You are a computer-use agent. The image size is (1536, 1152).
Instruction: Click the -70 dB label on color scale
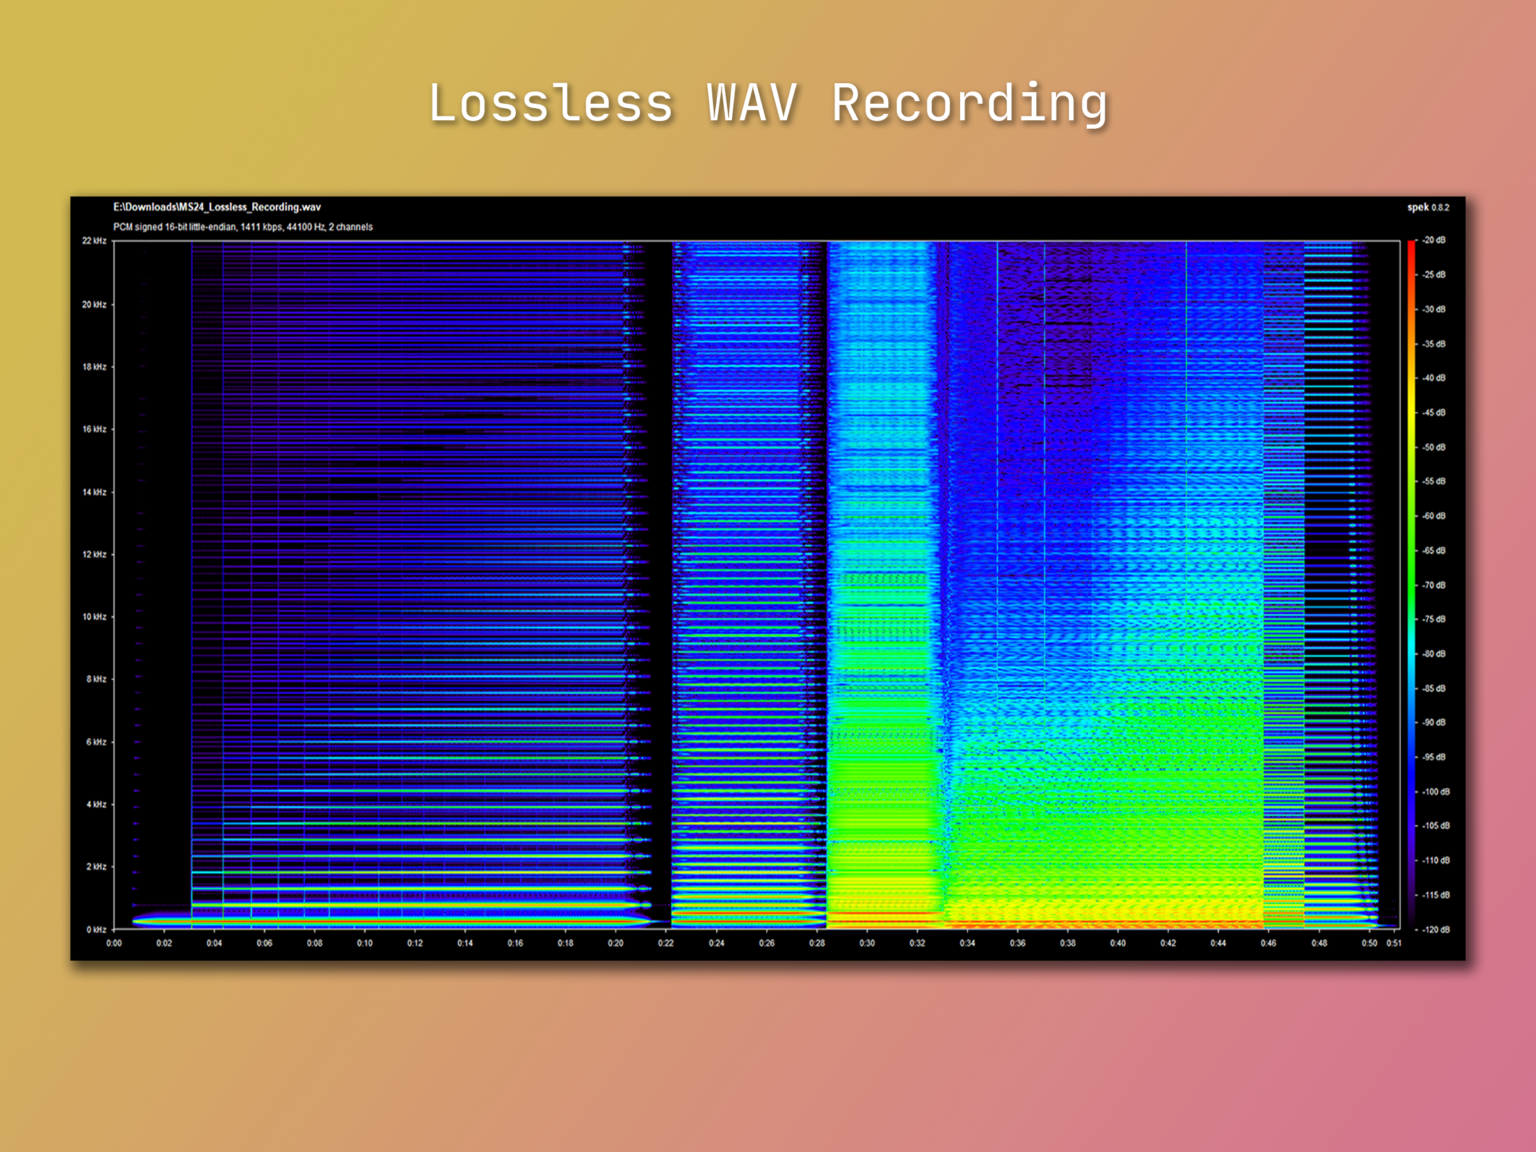1434,585
